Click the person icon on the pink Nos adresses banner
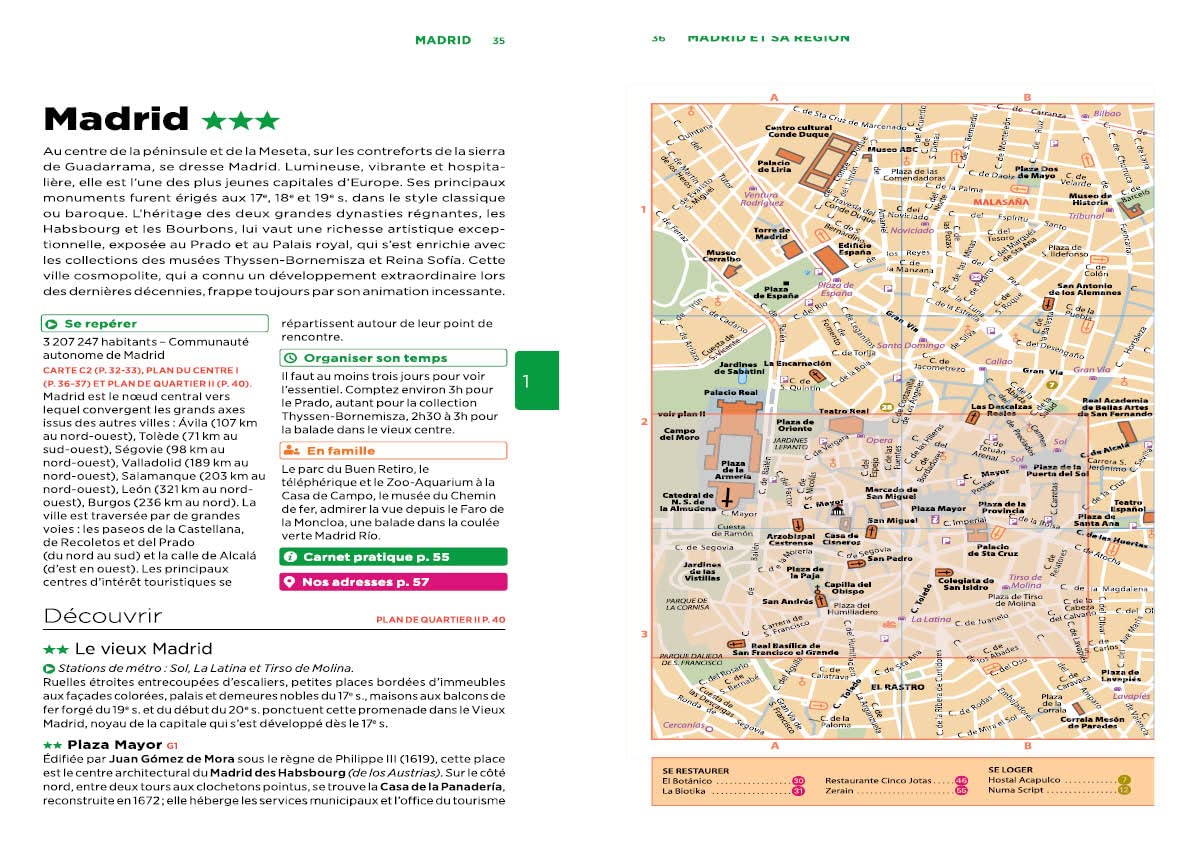The height and width of the screenshot is (842, 1191). [290, 580]
